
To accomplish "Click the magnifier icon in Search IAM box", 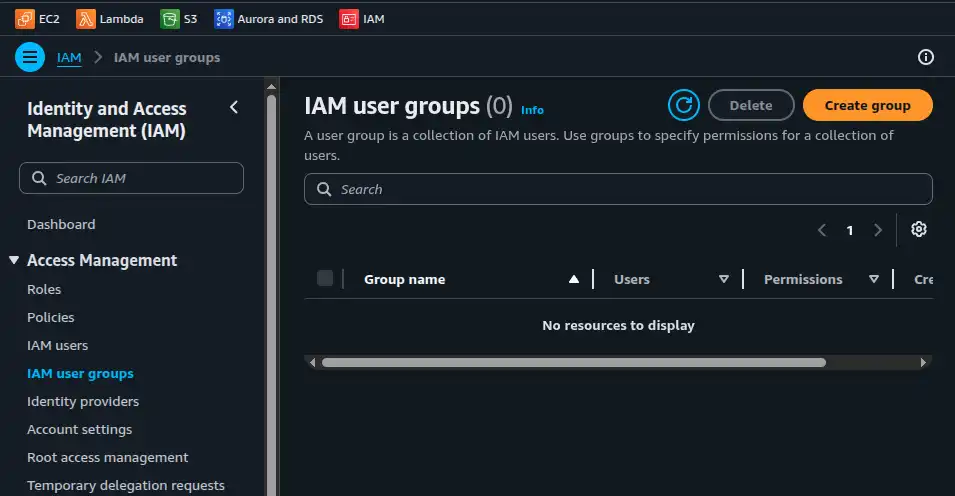I will click(x=39, y=178).
